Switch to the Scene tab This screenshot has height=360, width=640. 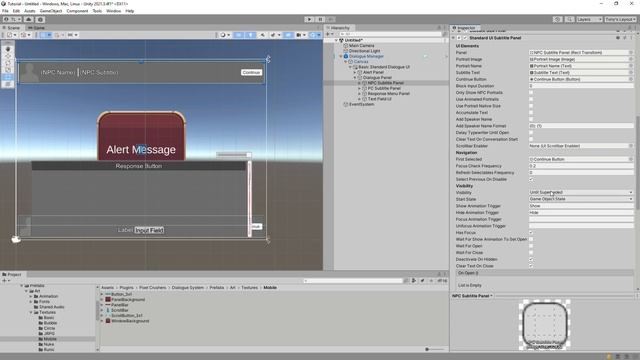(12, 28)
